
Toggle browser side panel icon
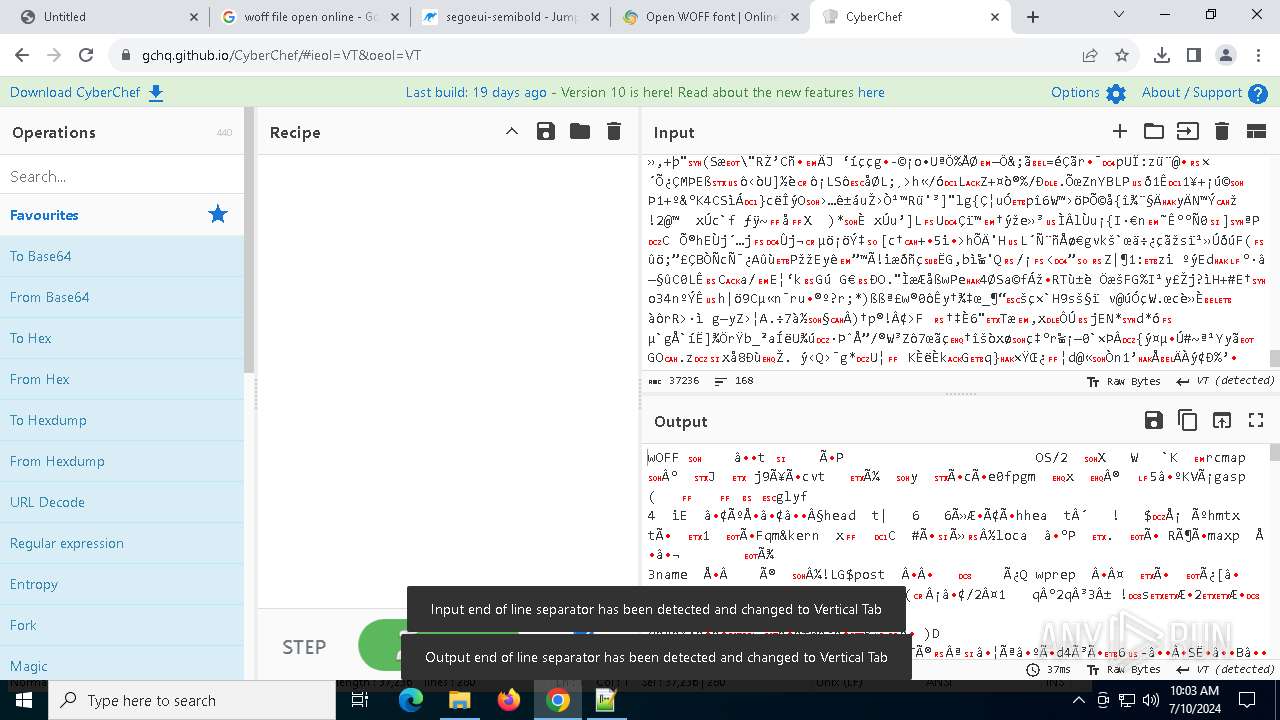(1194, 56)
